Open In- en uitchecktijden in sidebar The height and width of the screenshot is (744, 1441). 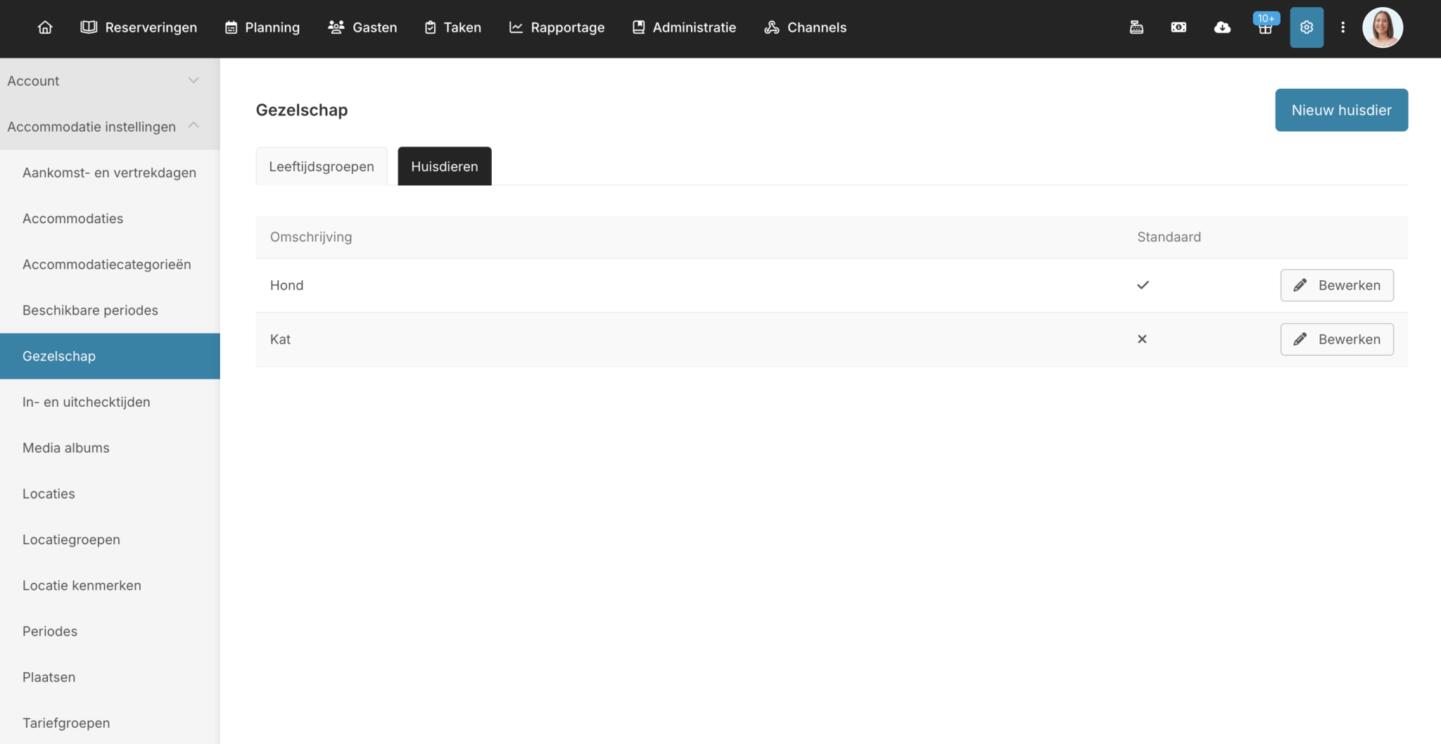pos(86,402)
